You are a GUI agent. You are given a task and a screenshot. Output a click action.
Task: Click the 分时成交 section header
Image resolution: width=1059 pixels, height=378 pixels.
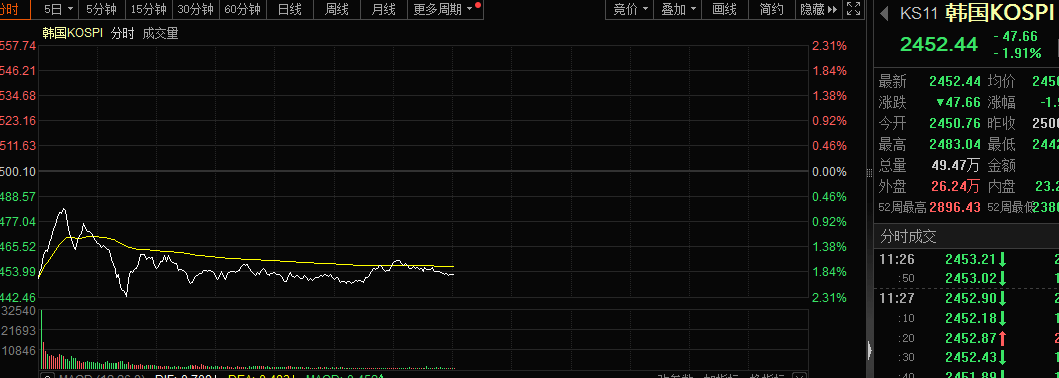(x=908, y=236)
